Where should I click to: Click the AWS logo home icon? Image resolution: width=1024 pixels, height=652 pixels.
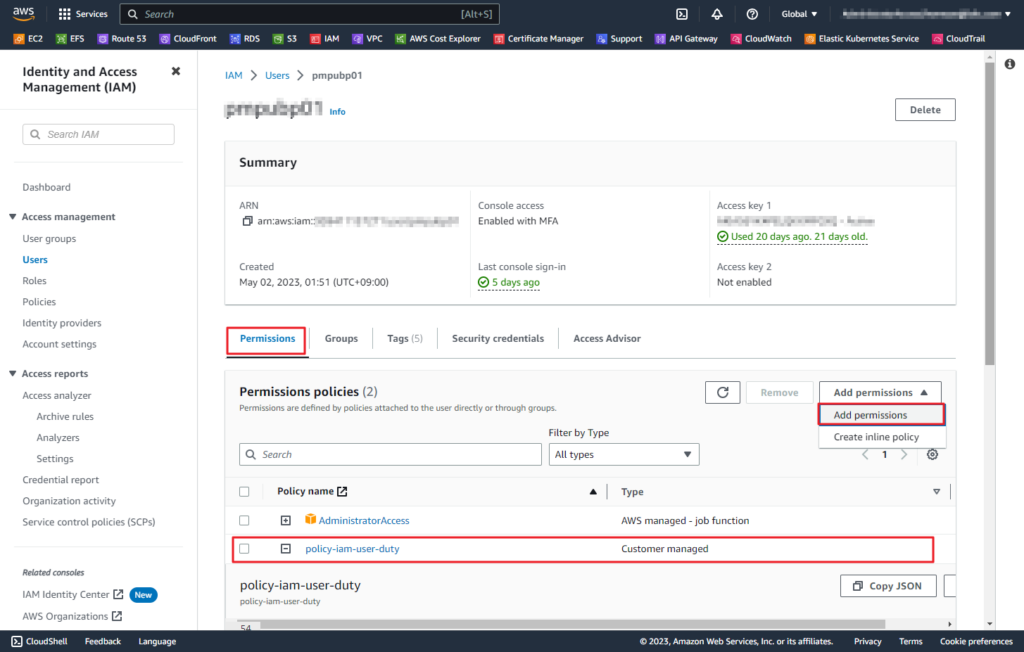tap(24, 13)
